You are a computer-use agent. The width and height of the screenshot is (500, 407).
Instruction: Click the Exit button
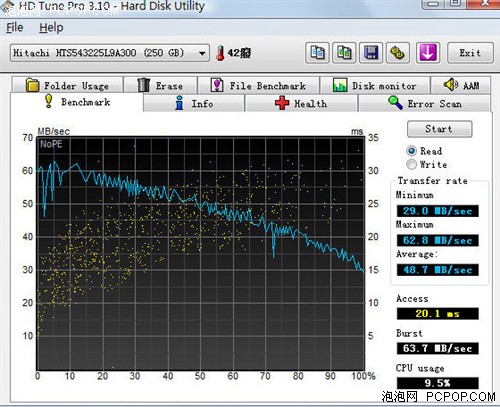(470, 53)
